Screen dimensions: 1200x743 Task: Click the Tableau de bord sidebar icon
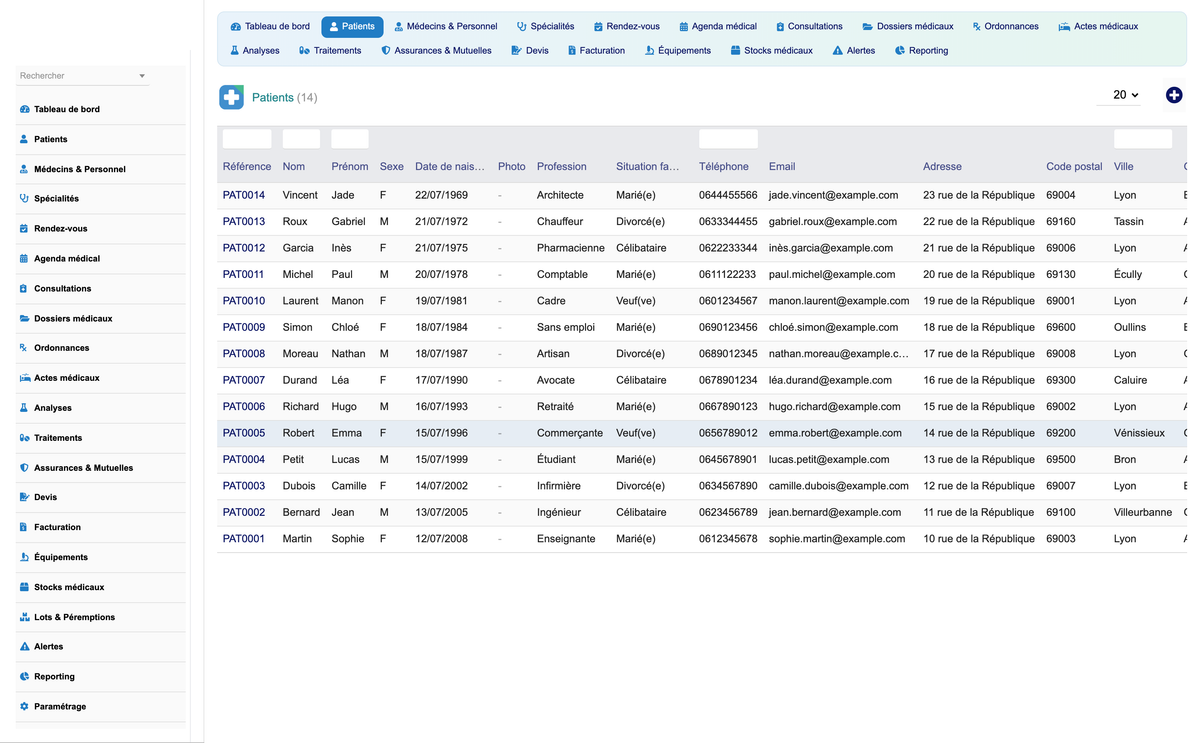point(24,109)
